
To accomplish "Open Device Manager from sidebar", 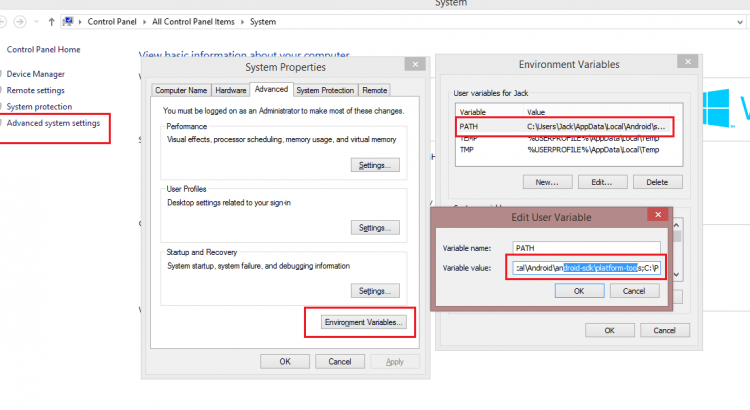I will 36,73.
